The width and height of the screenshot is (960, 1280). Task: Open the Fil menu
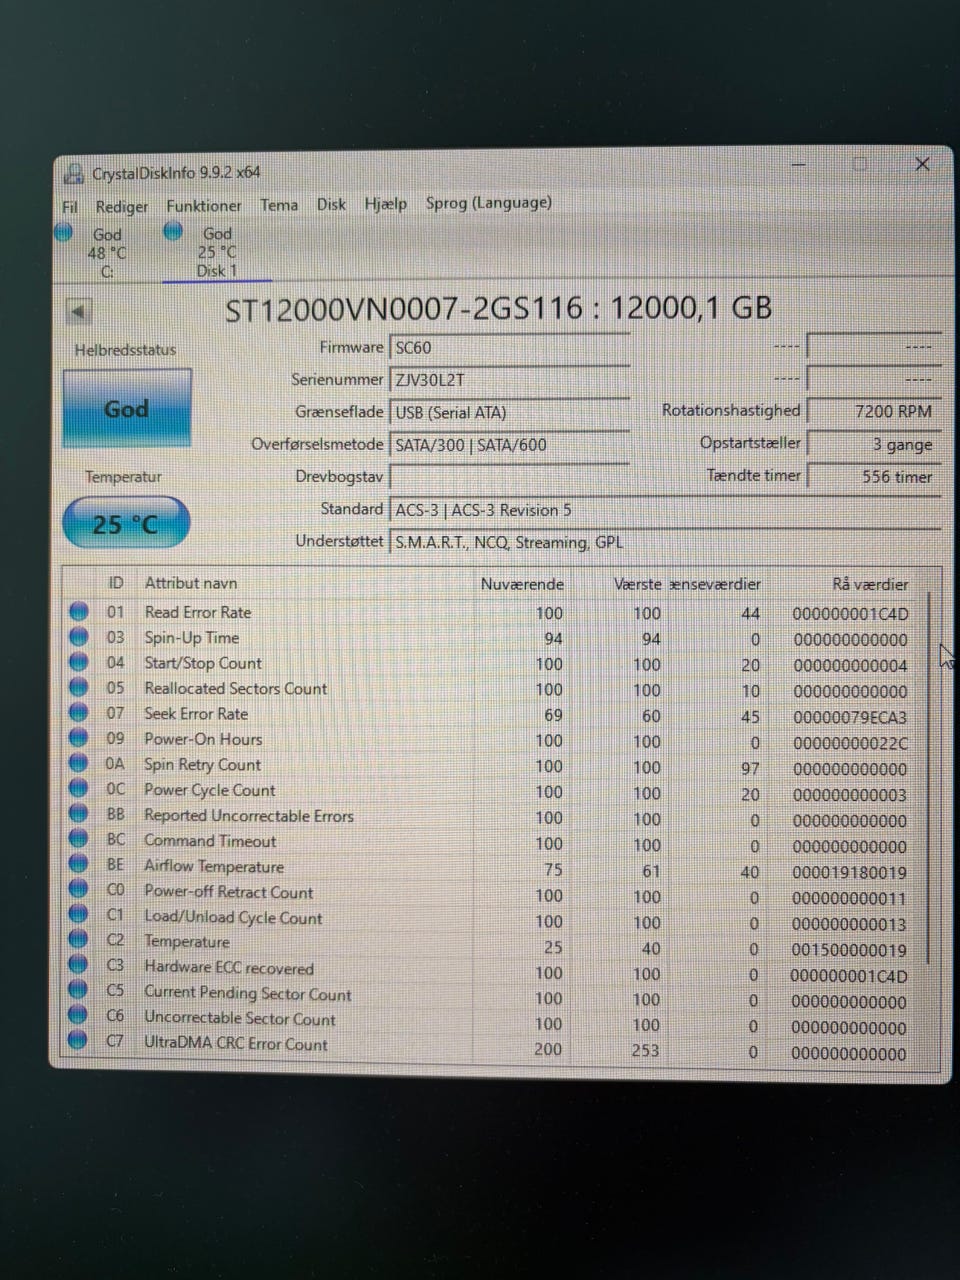(x=70, y=207)
